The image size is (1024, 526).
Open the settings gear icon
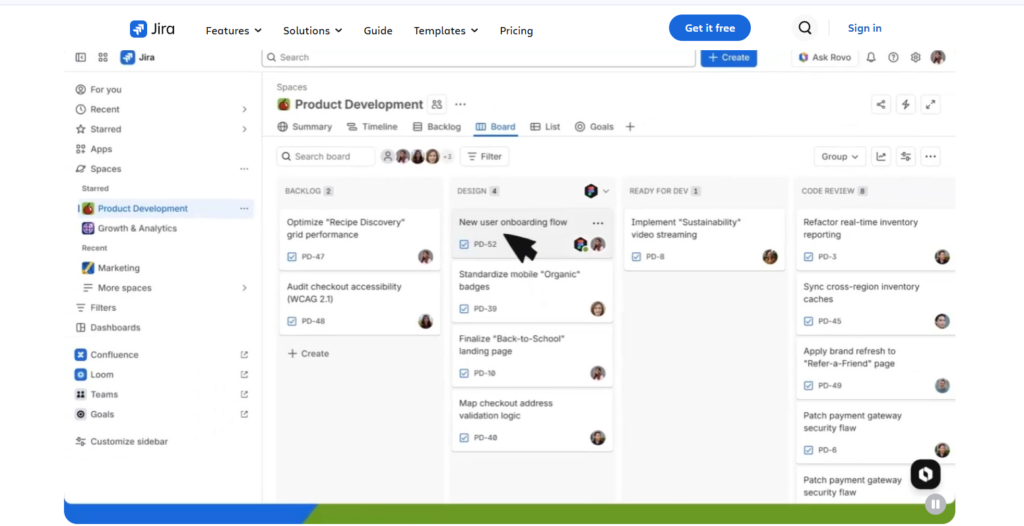click(x=915, y=58)
